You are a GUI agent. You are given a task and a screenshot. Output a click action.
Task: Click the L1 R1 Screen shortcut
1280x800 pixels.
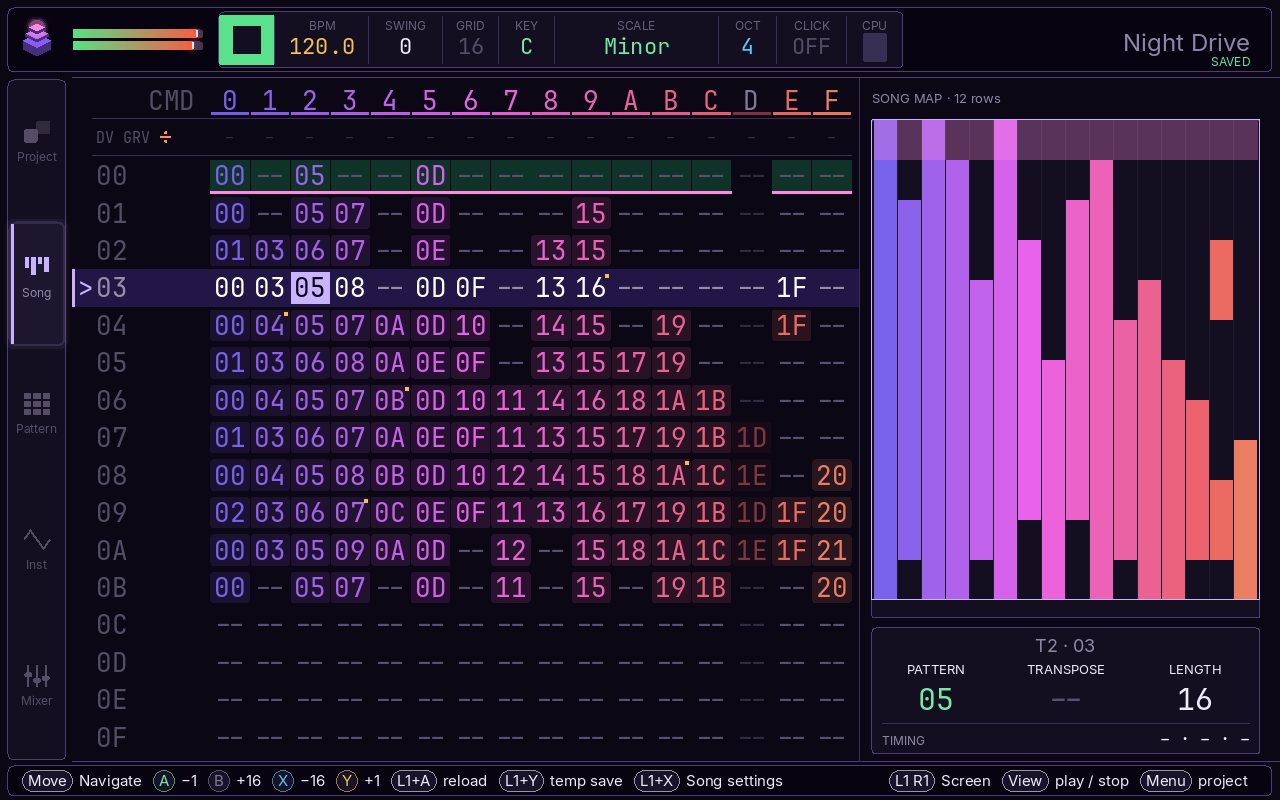[x=939, y=781]
